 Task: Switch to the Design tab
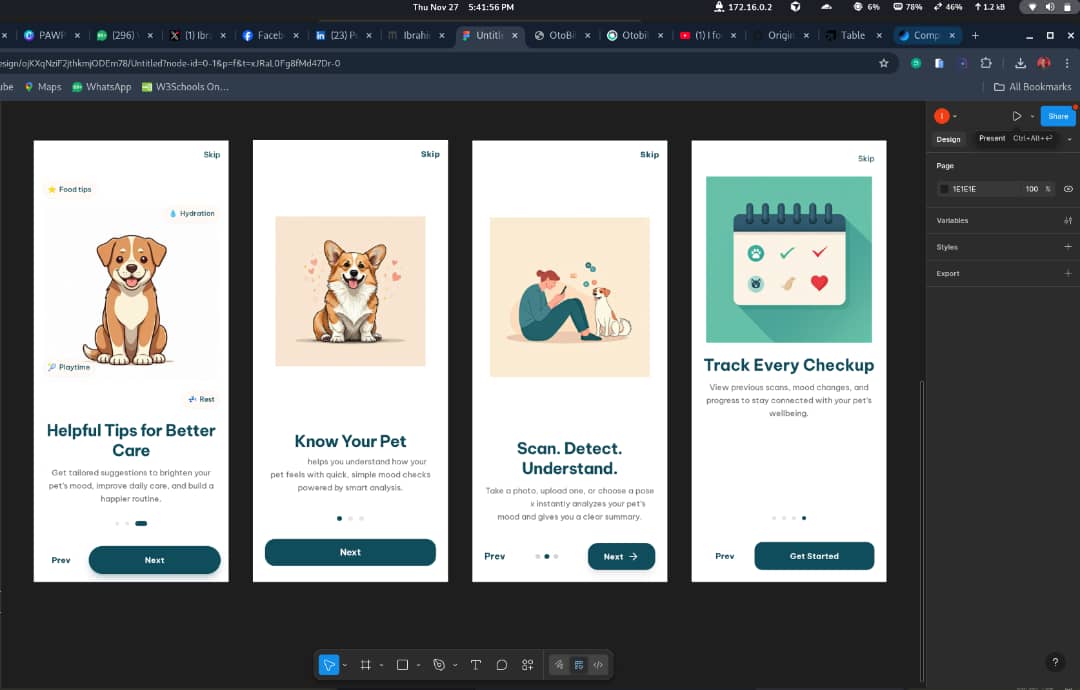click(x=948, y=139)
